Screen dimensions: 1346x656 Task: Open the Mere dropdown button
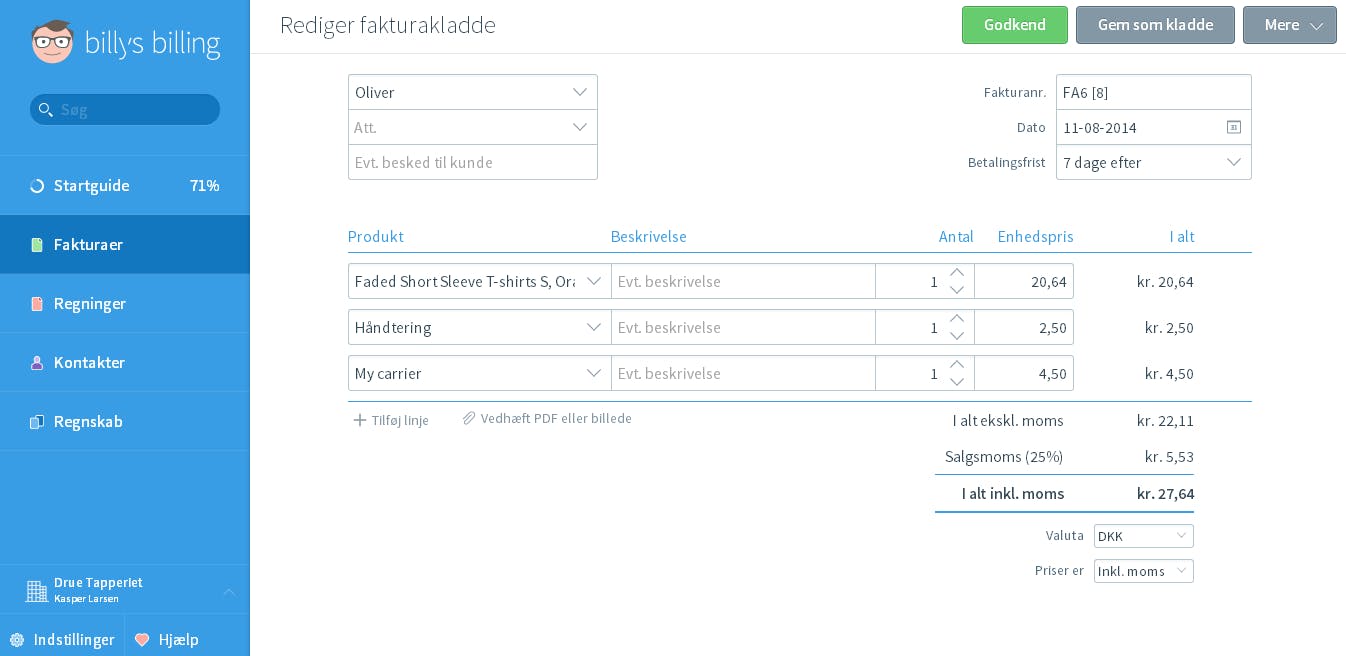coord(1290,25)
